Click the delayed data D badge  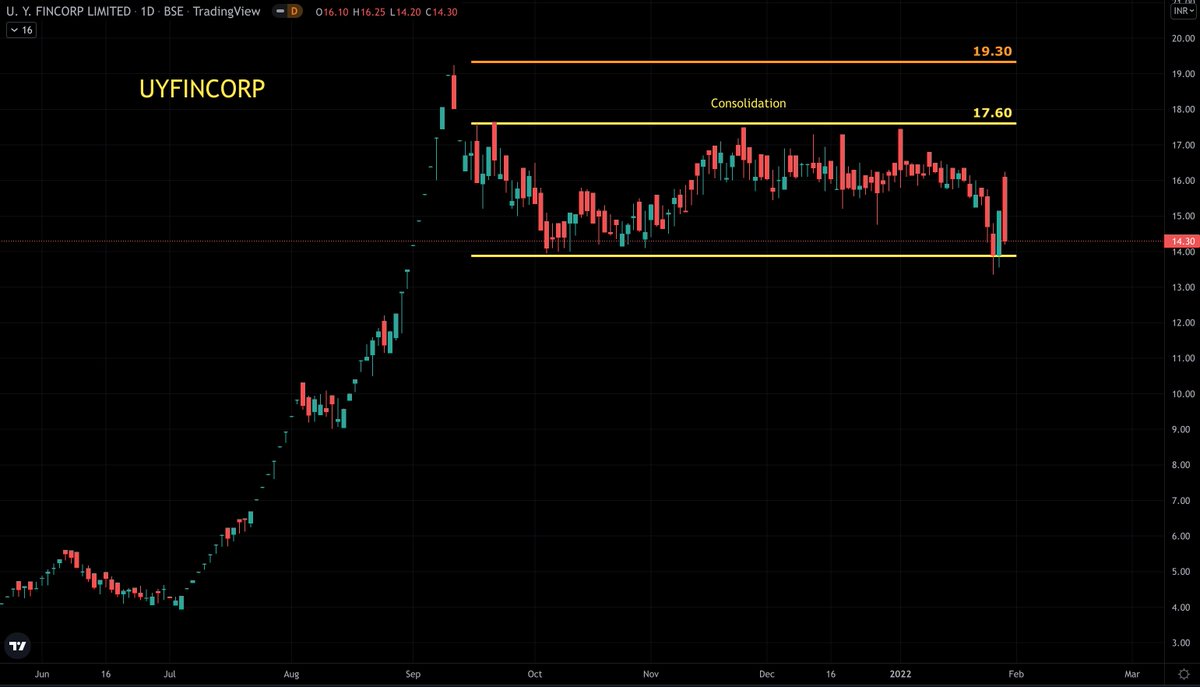pos(297,12)
